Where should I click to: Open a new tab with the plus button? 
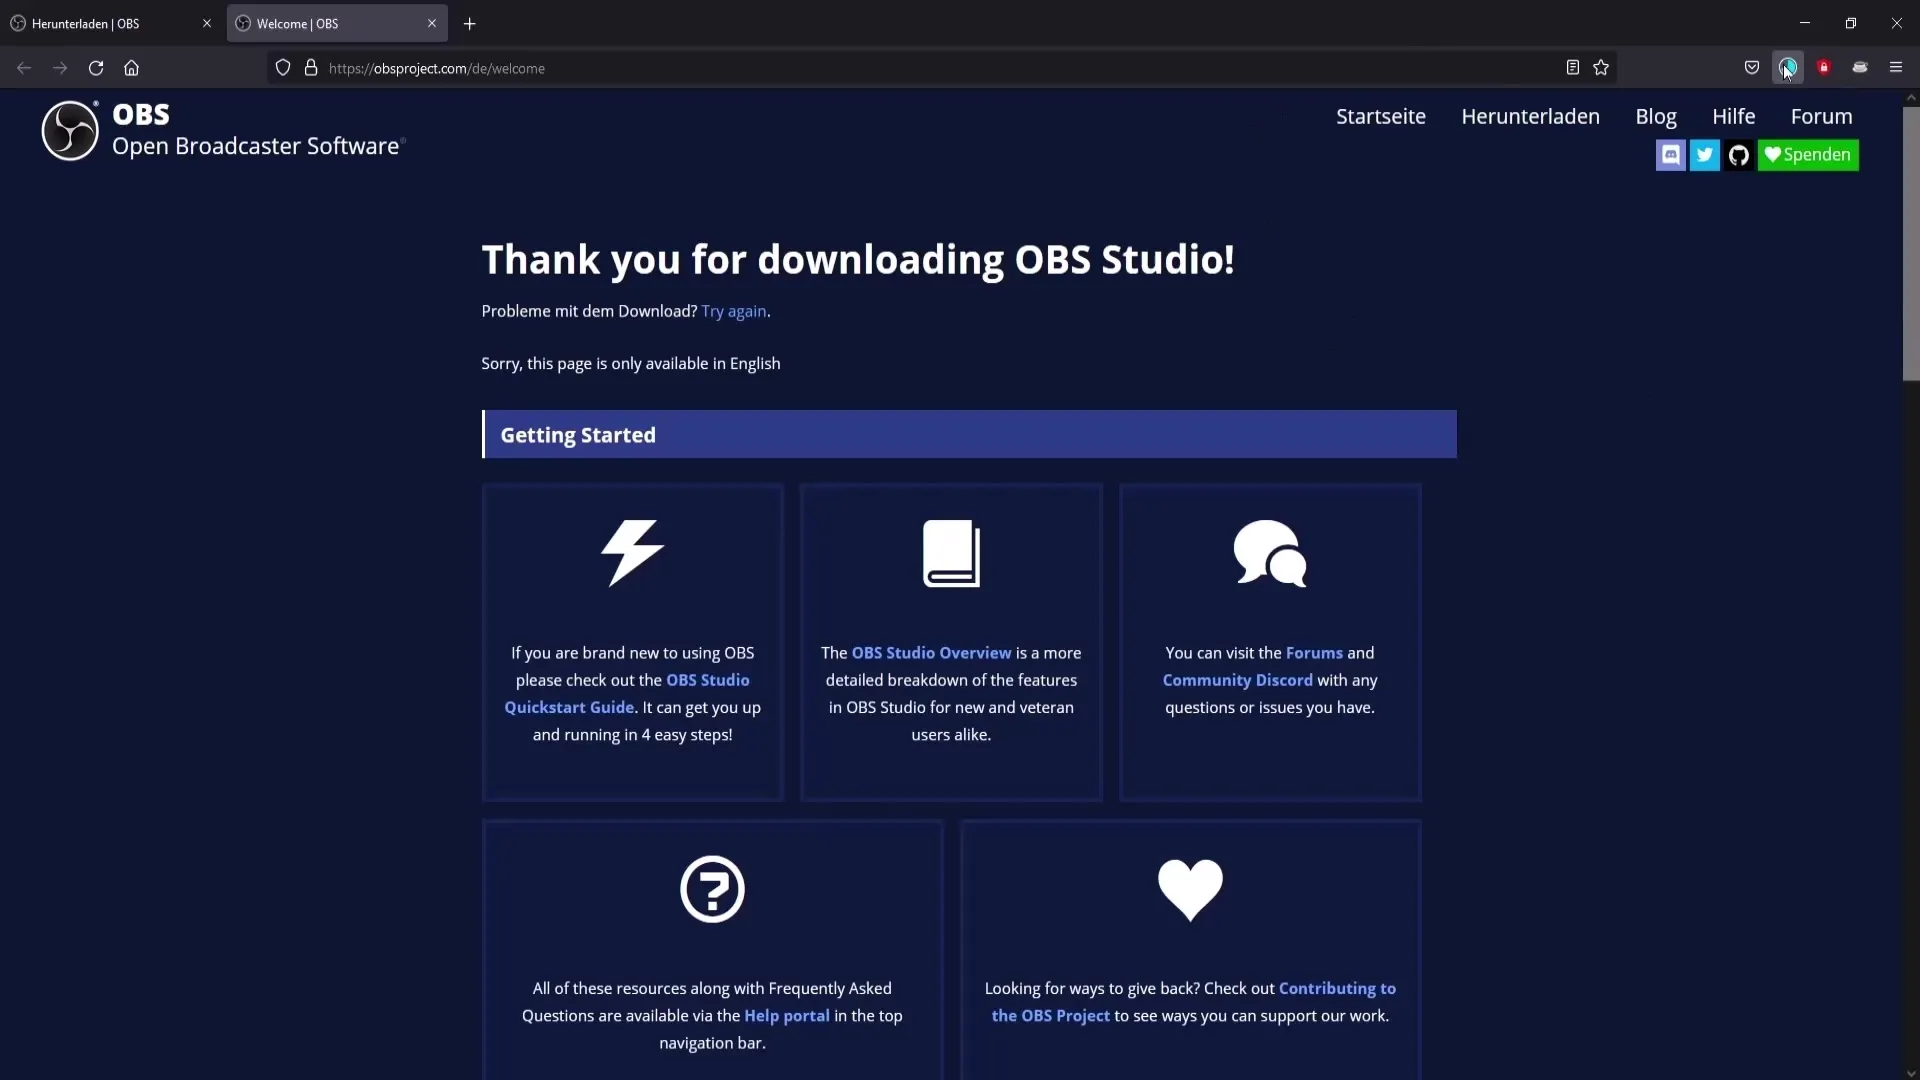coord(470,24)
